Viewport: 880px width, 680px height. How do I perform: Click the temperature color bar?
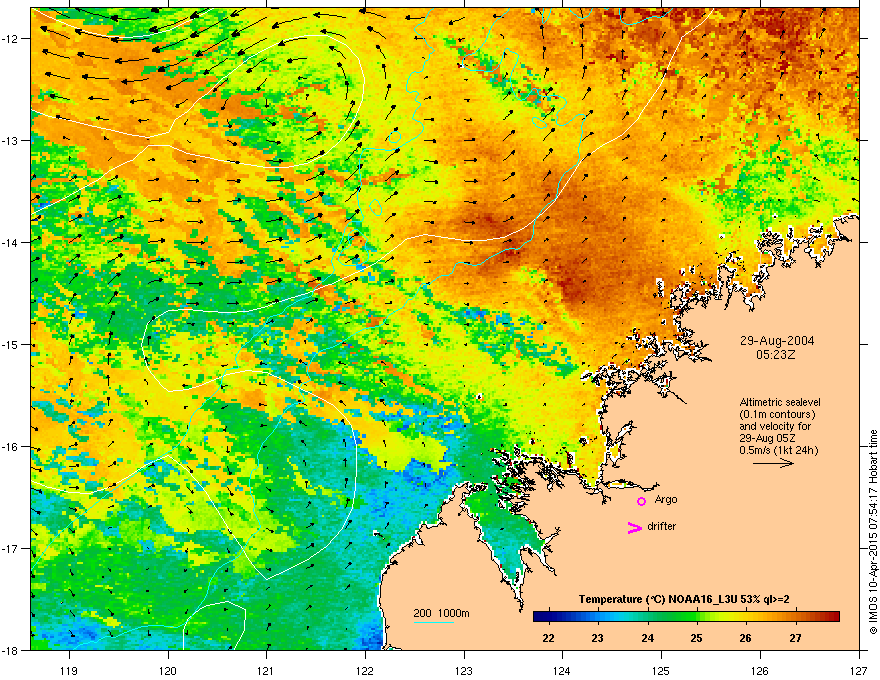[x=686, y=617]
